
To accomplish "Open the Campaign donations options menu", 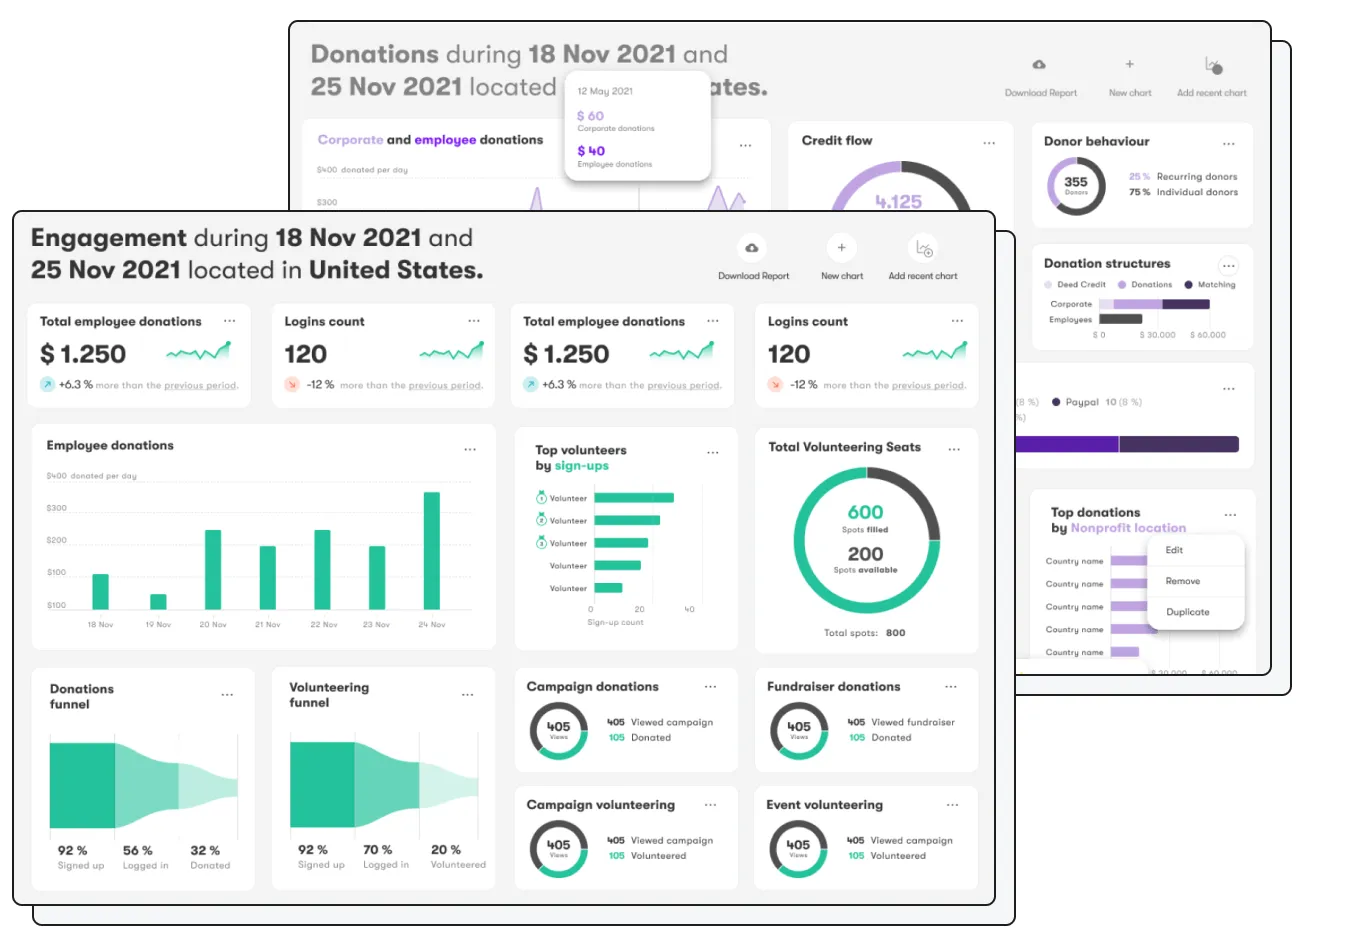I will coord(710,687).
